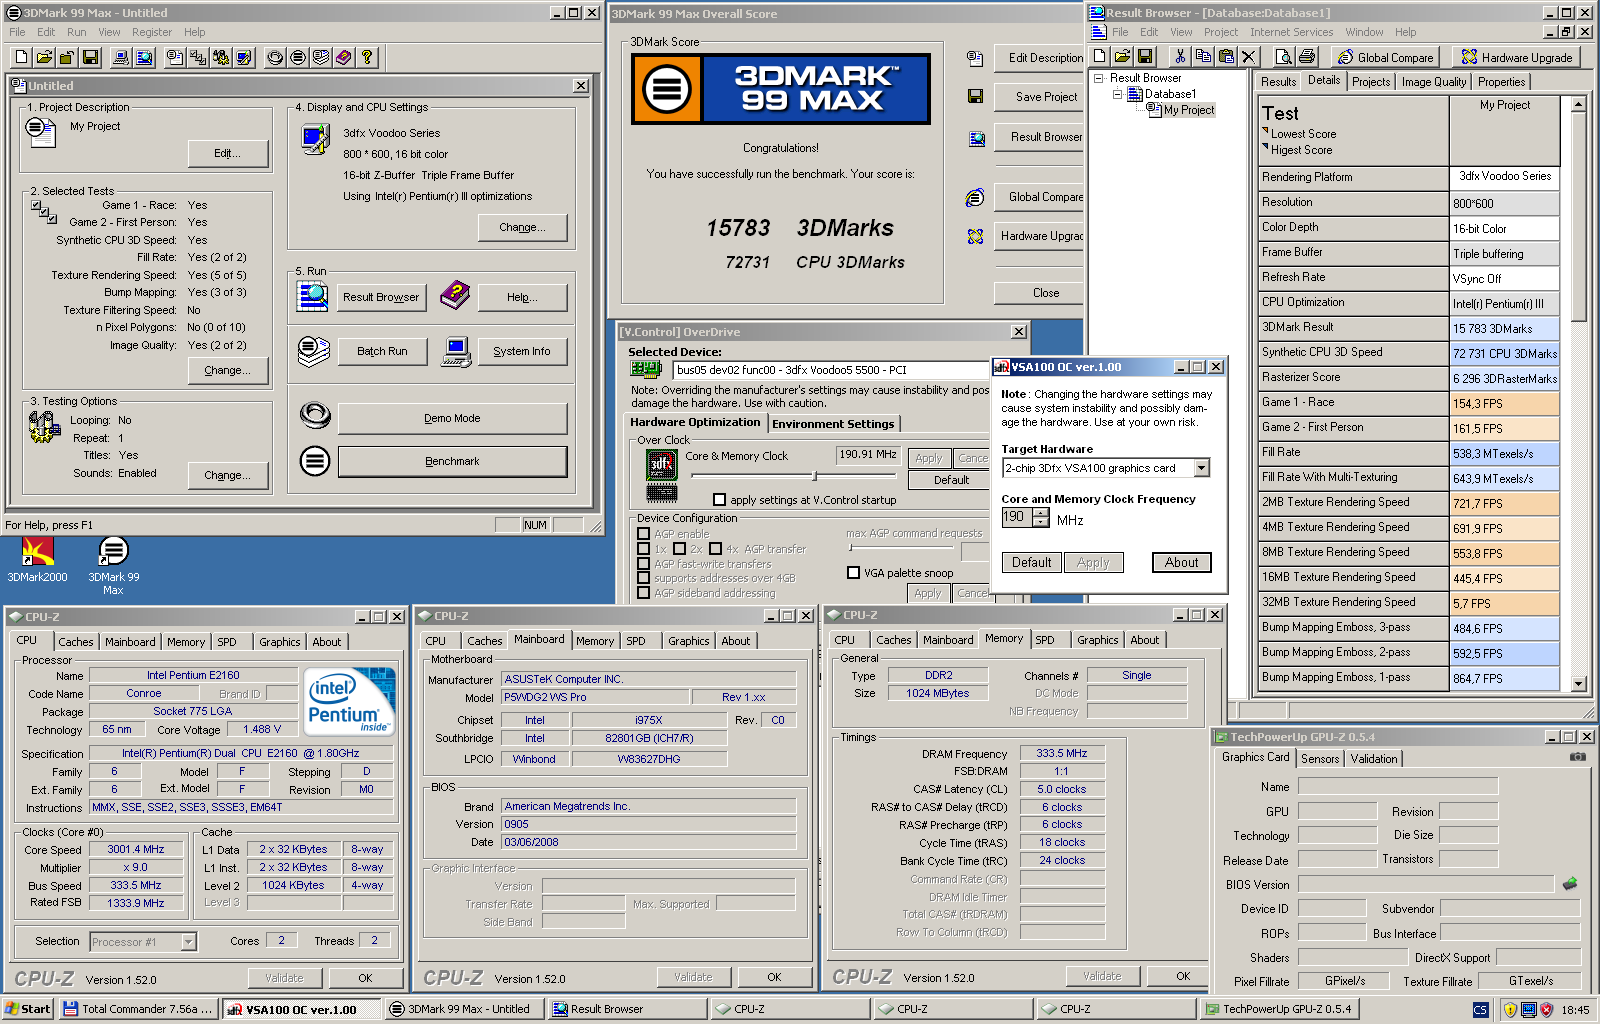Switch to Sensors tab in GPU-Z
This screenshot has width=1600, height=1024.
[1320, 759]
